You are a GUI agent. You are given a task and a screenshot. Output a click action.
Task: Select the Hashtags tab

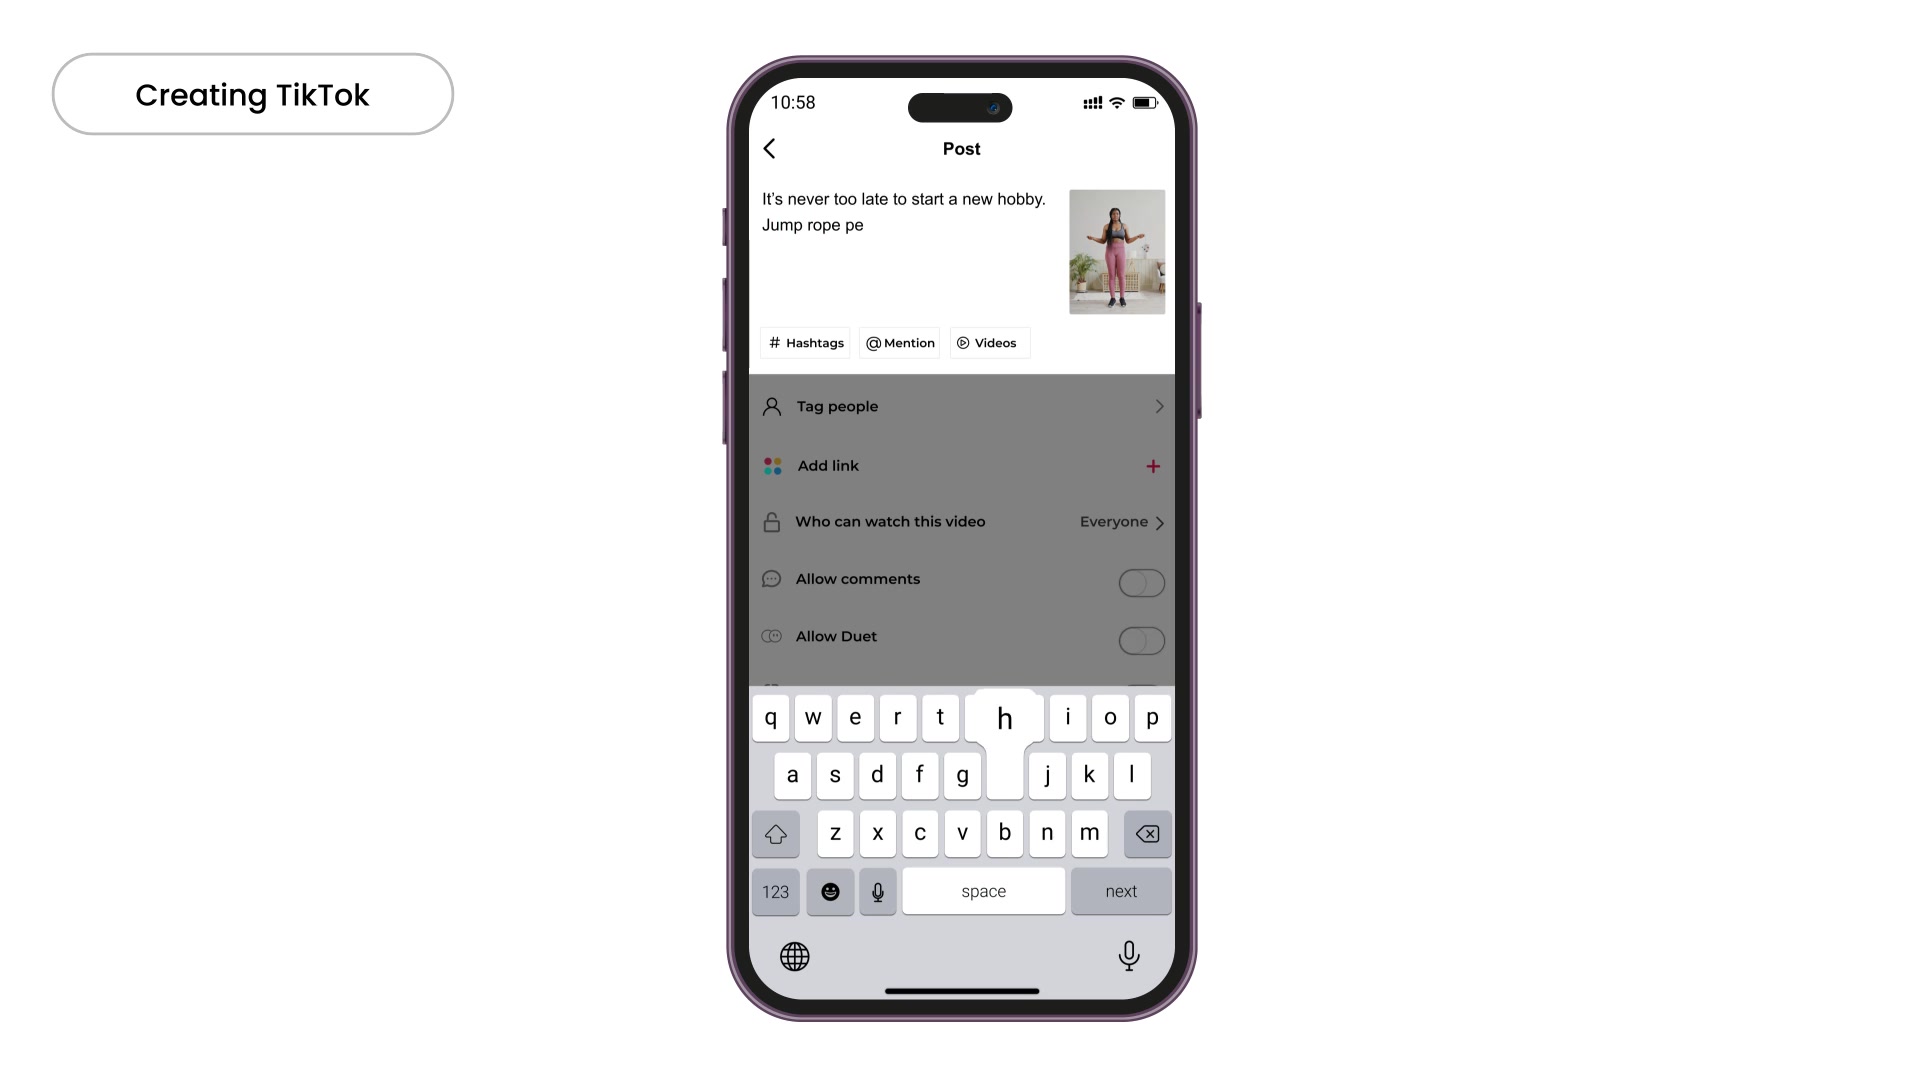806,343
